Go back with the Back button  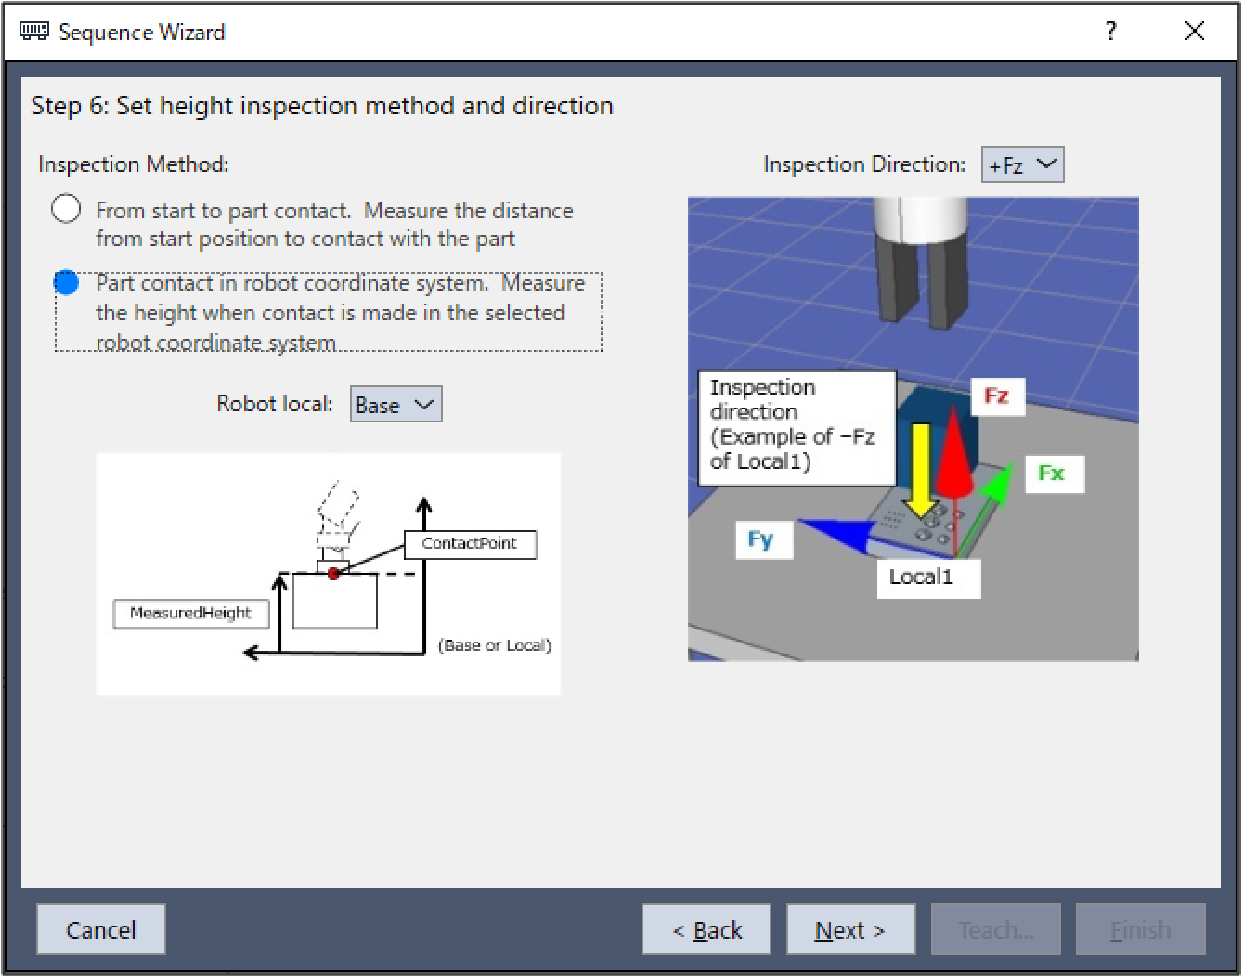point(706,930)
